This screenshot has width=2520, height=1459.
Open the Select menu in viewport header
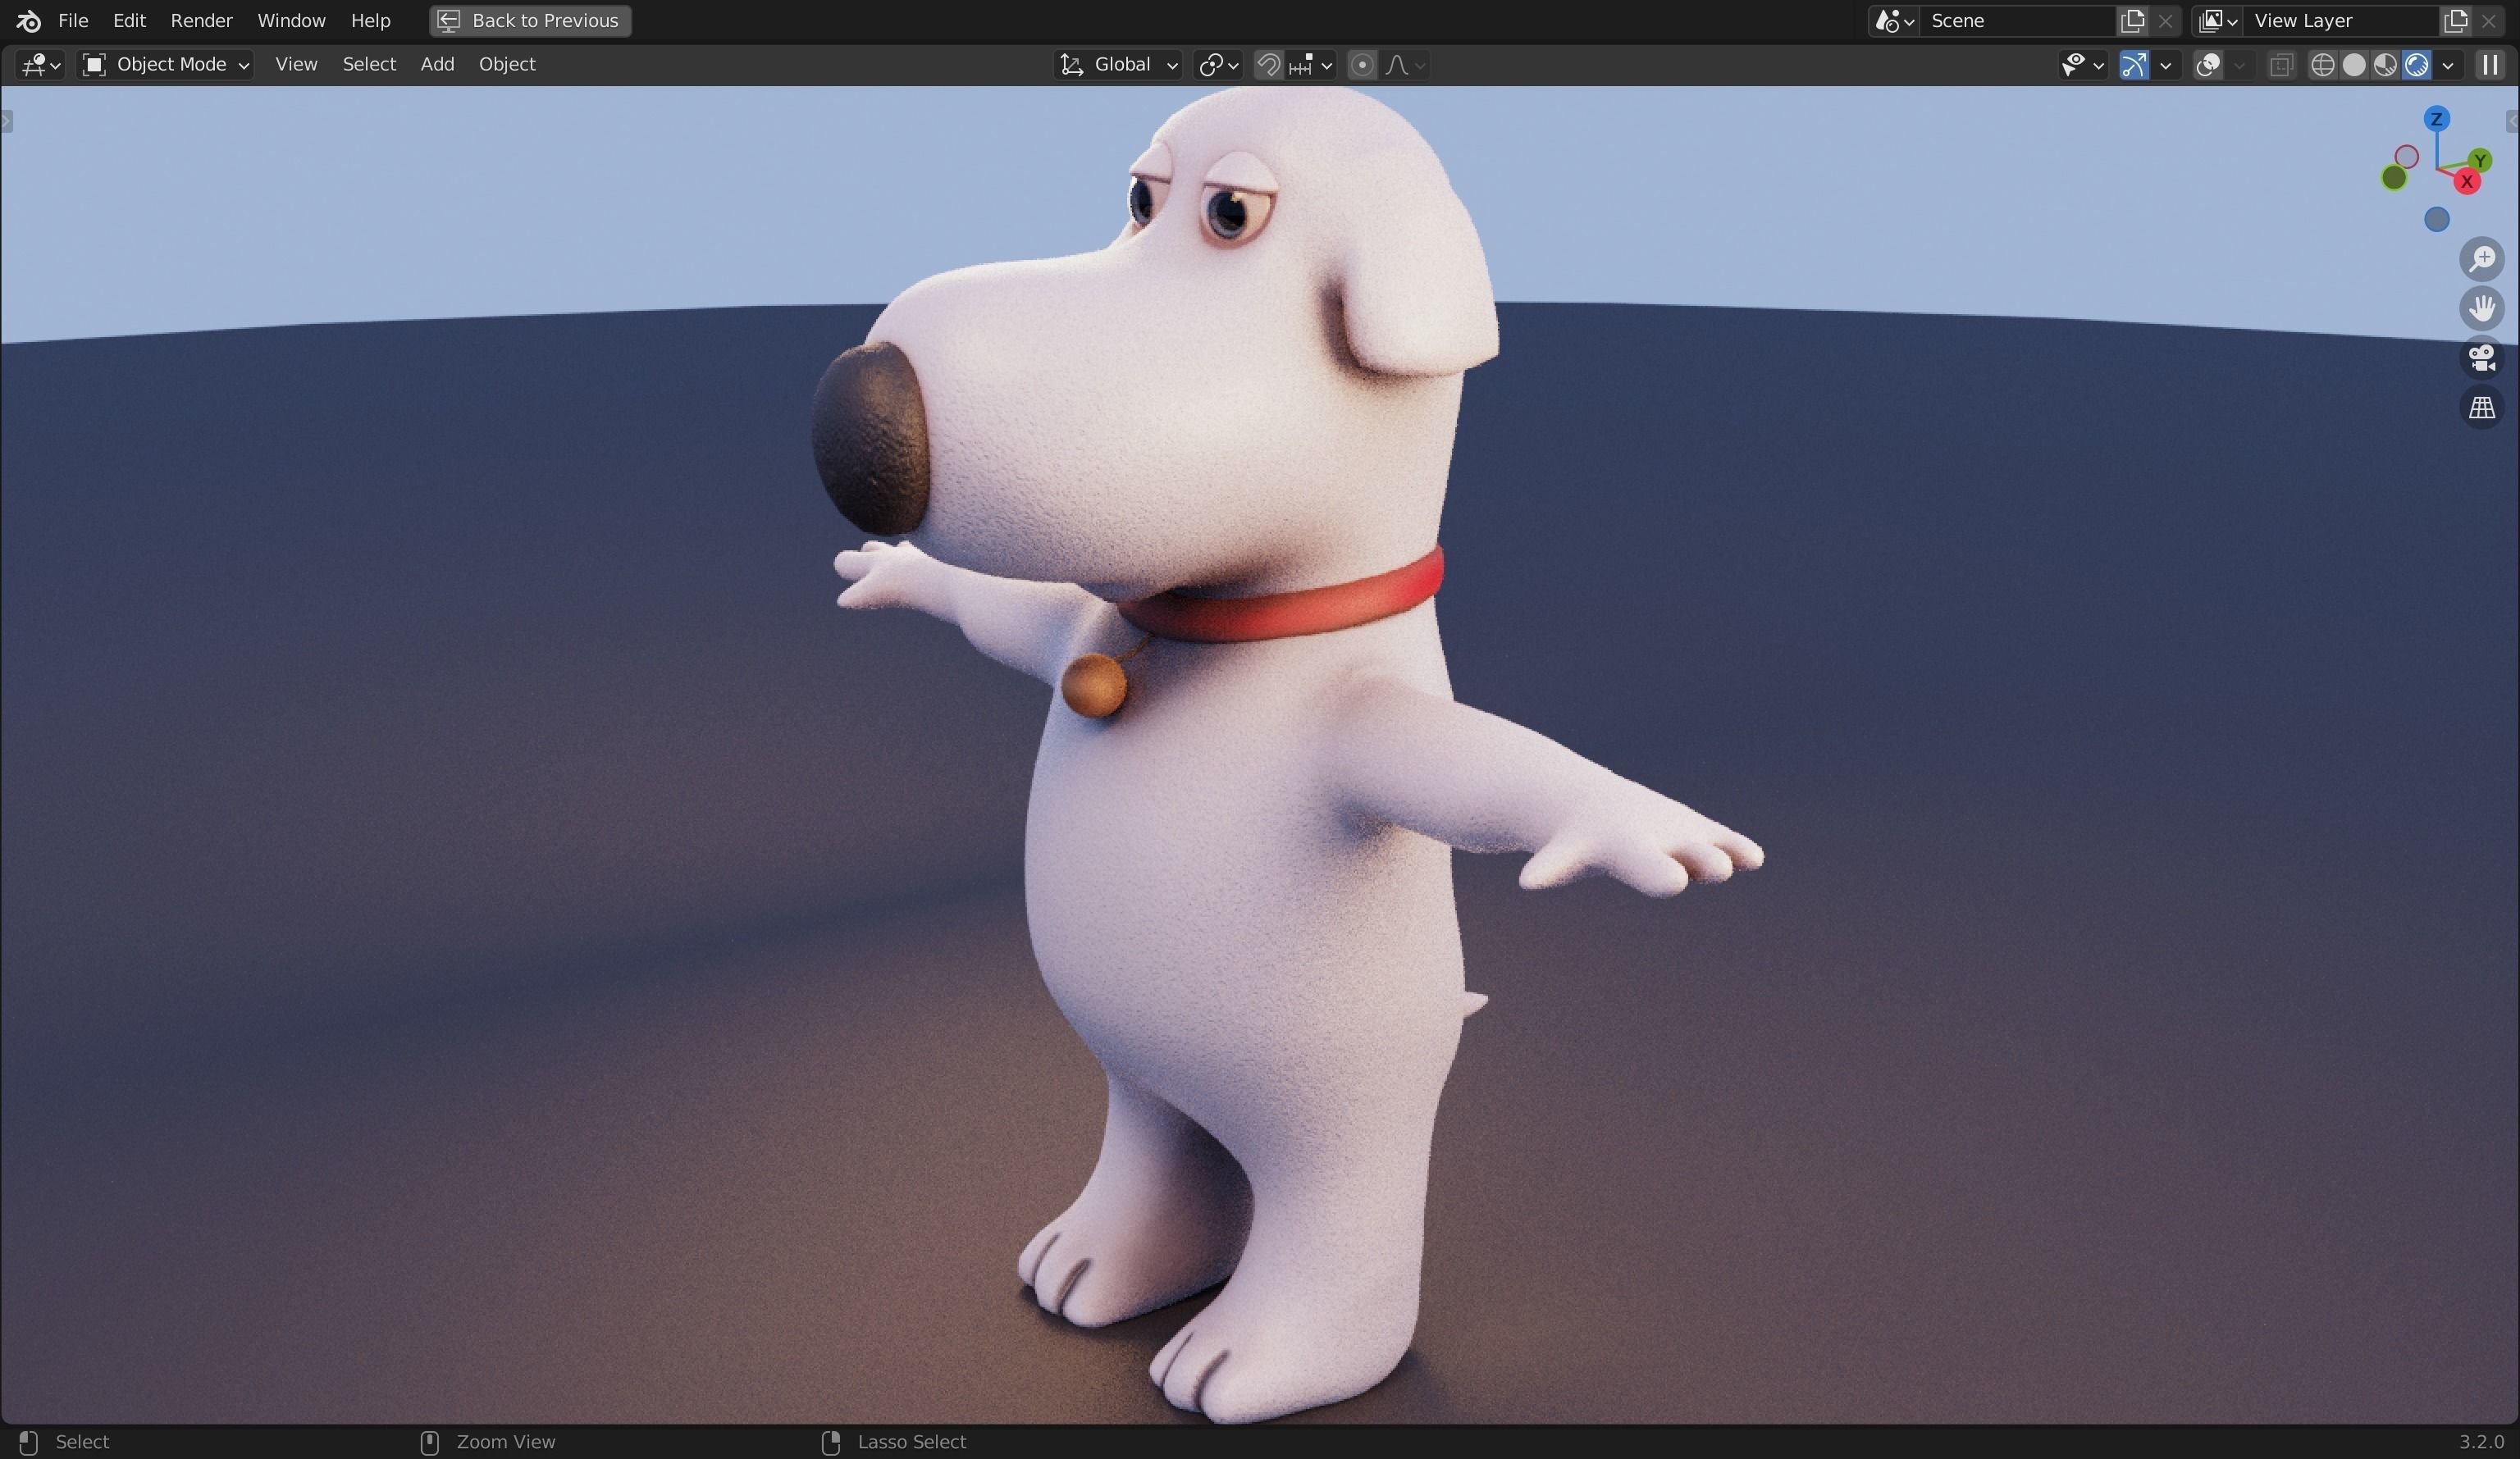pos(369,65)
